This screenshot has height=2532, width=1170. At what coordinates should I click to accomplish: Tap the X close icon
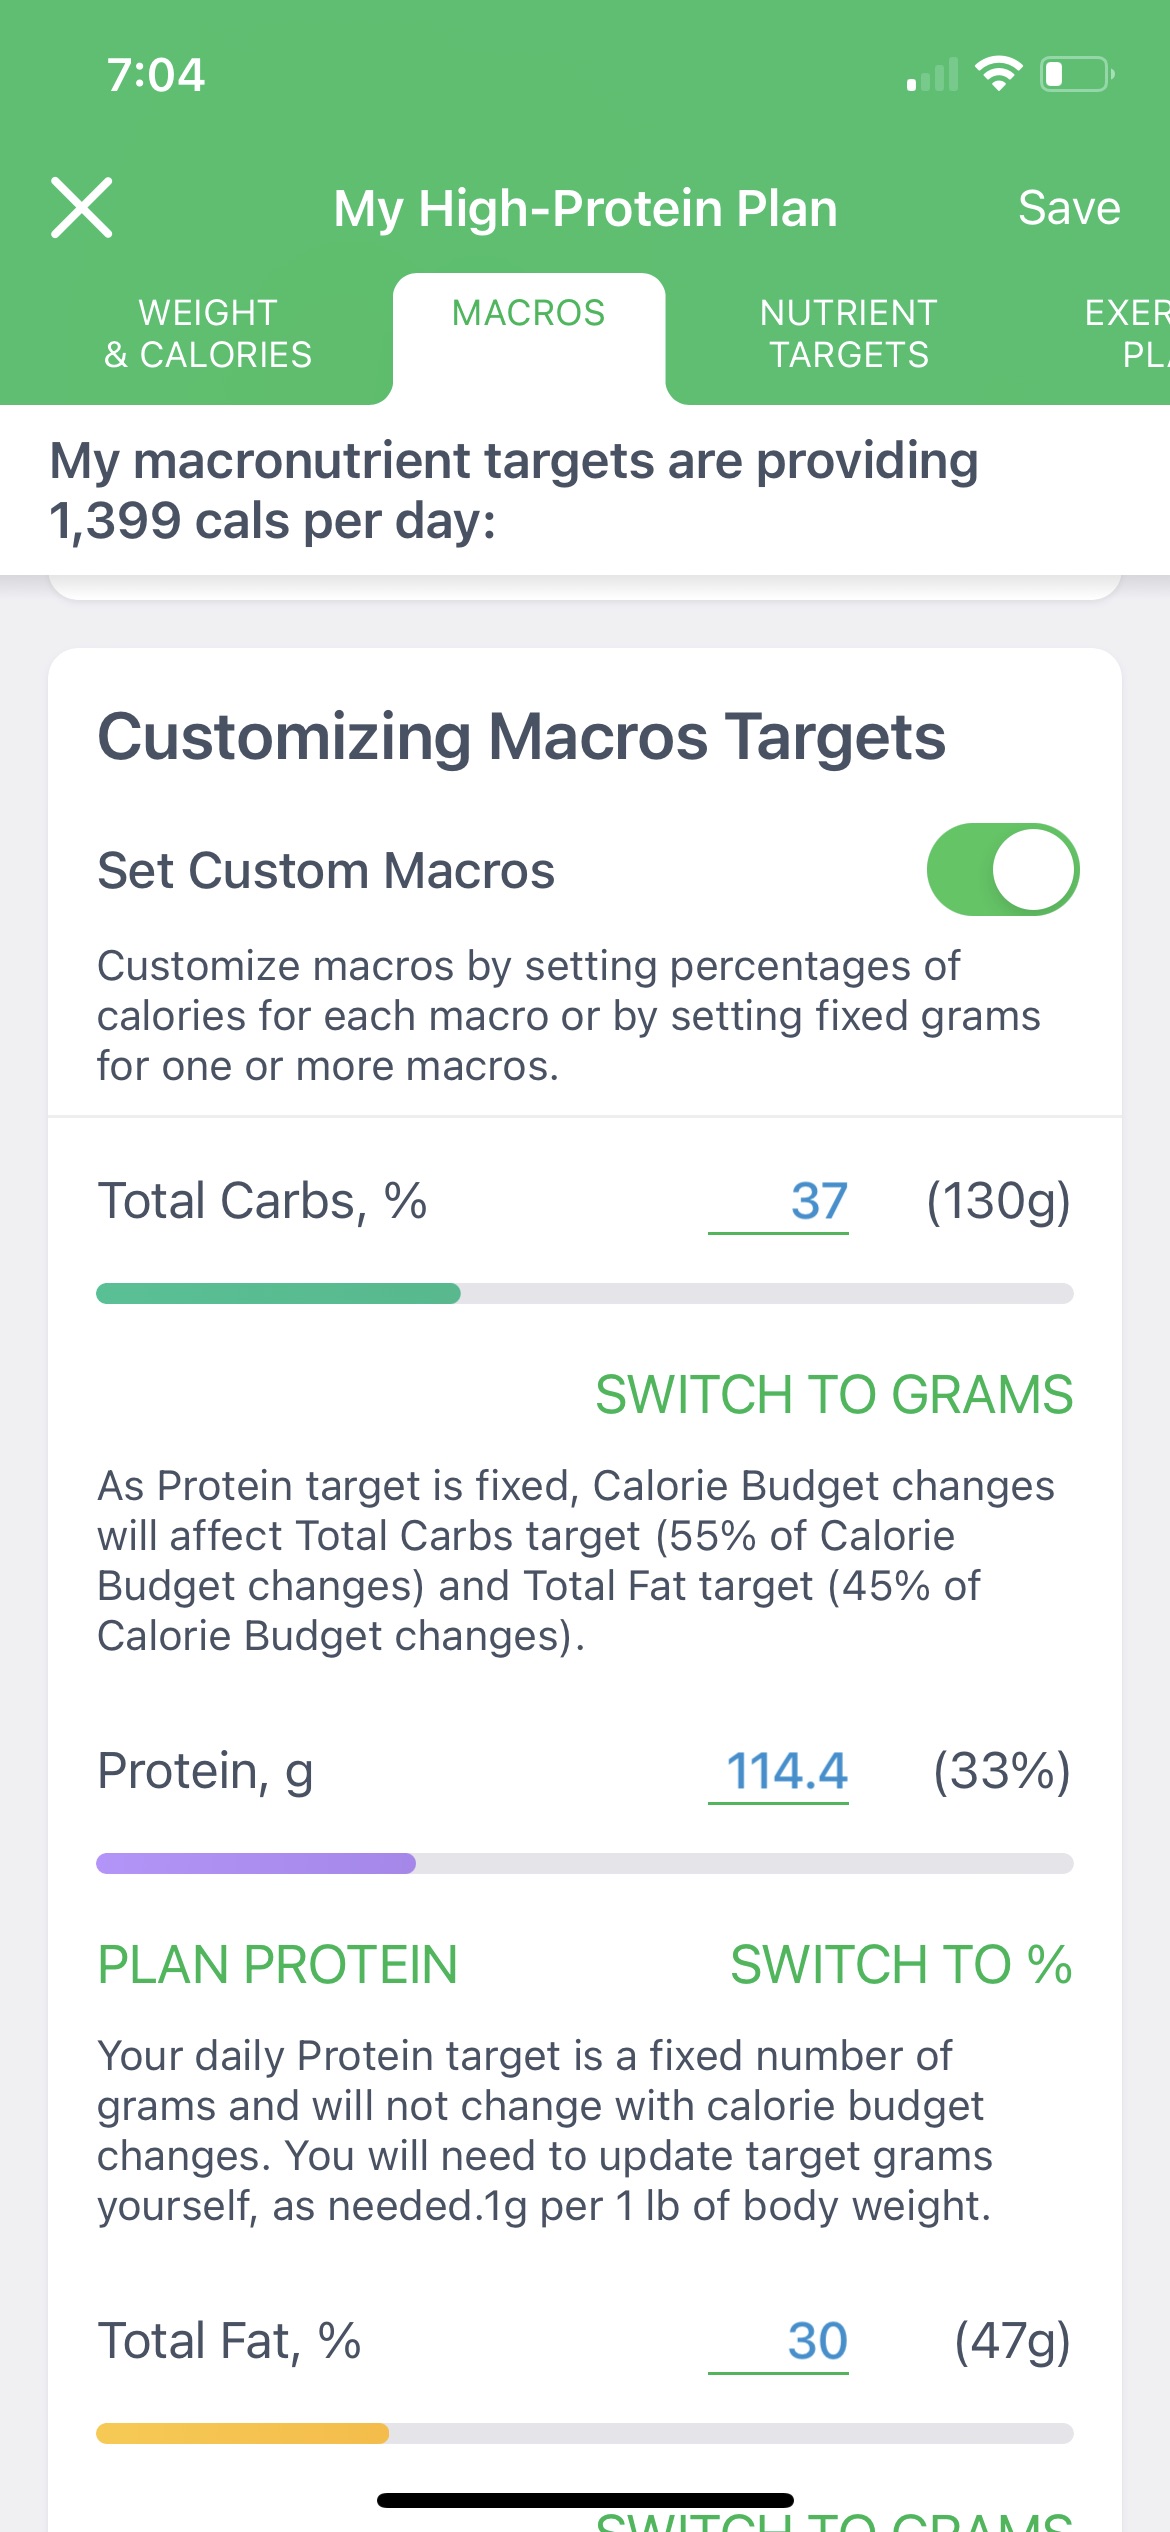[81, 208]
